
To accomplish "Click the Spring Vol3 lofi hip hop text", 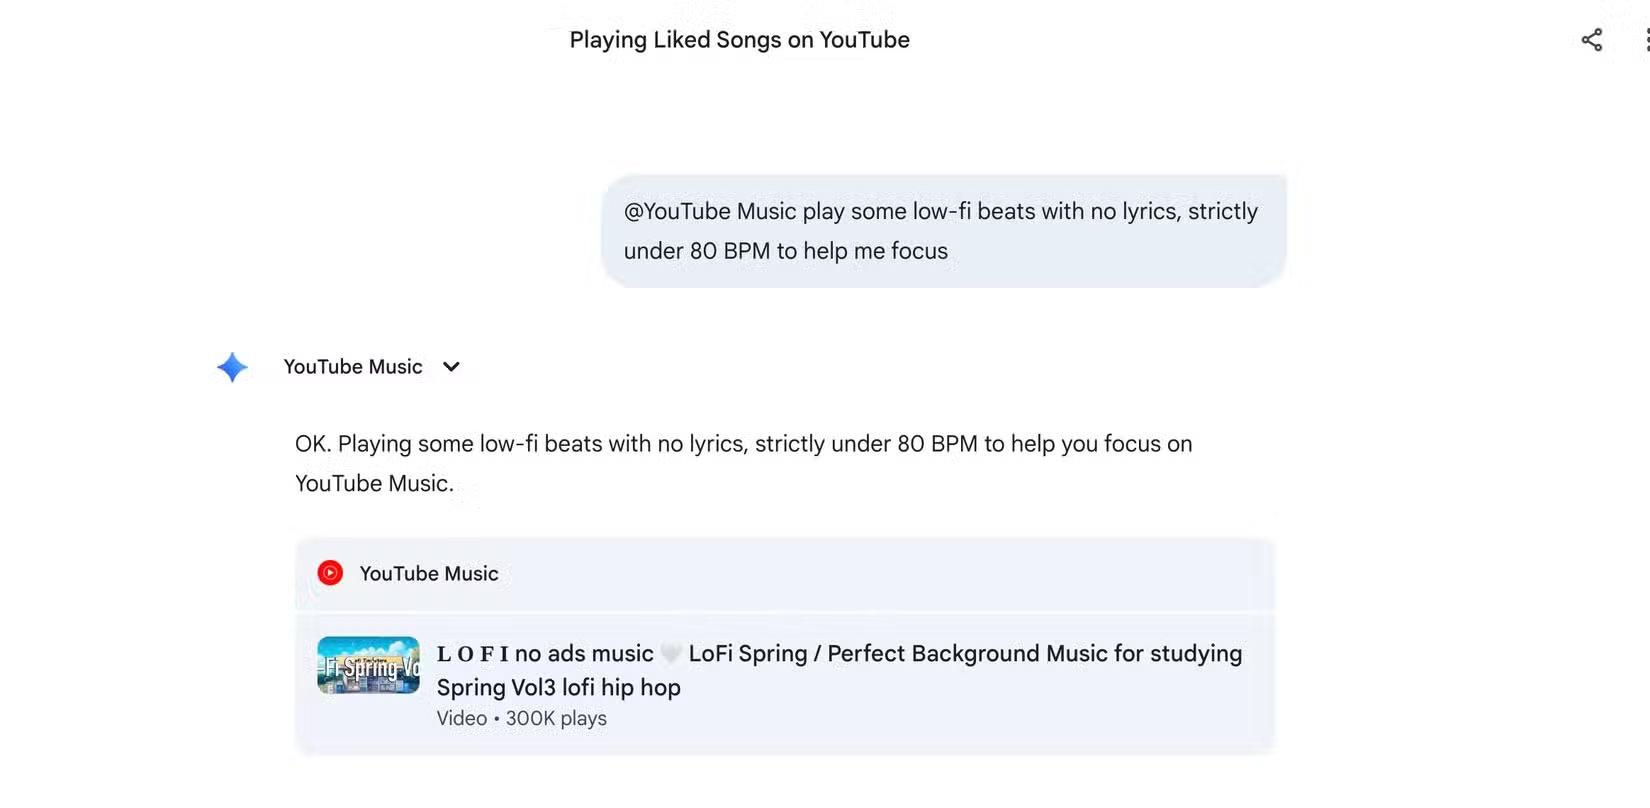I will pos(558,687).
